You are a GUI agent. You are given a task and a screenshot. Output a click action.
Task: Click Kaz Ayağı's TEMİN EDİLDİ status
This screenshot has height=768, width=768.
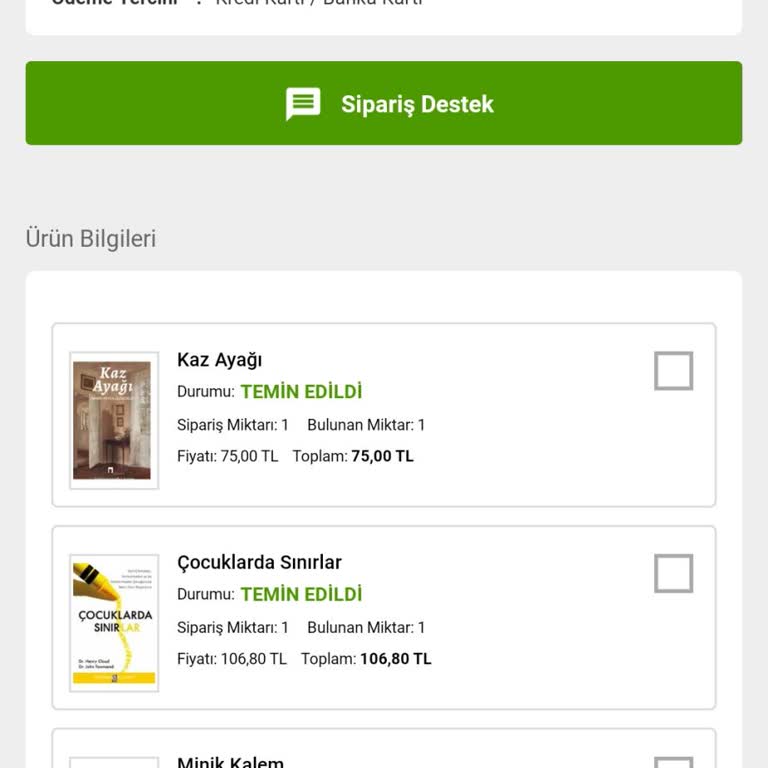[301, 392]
